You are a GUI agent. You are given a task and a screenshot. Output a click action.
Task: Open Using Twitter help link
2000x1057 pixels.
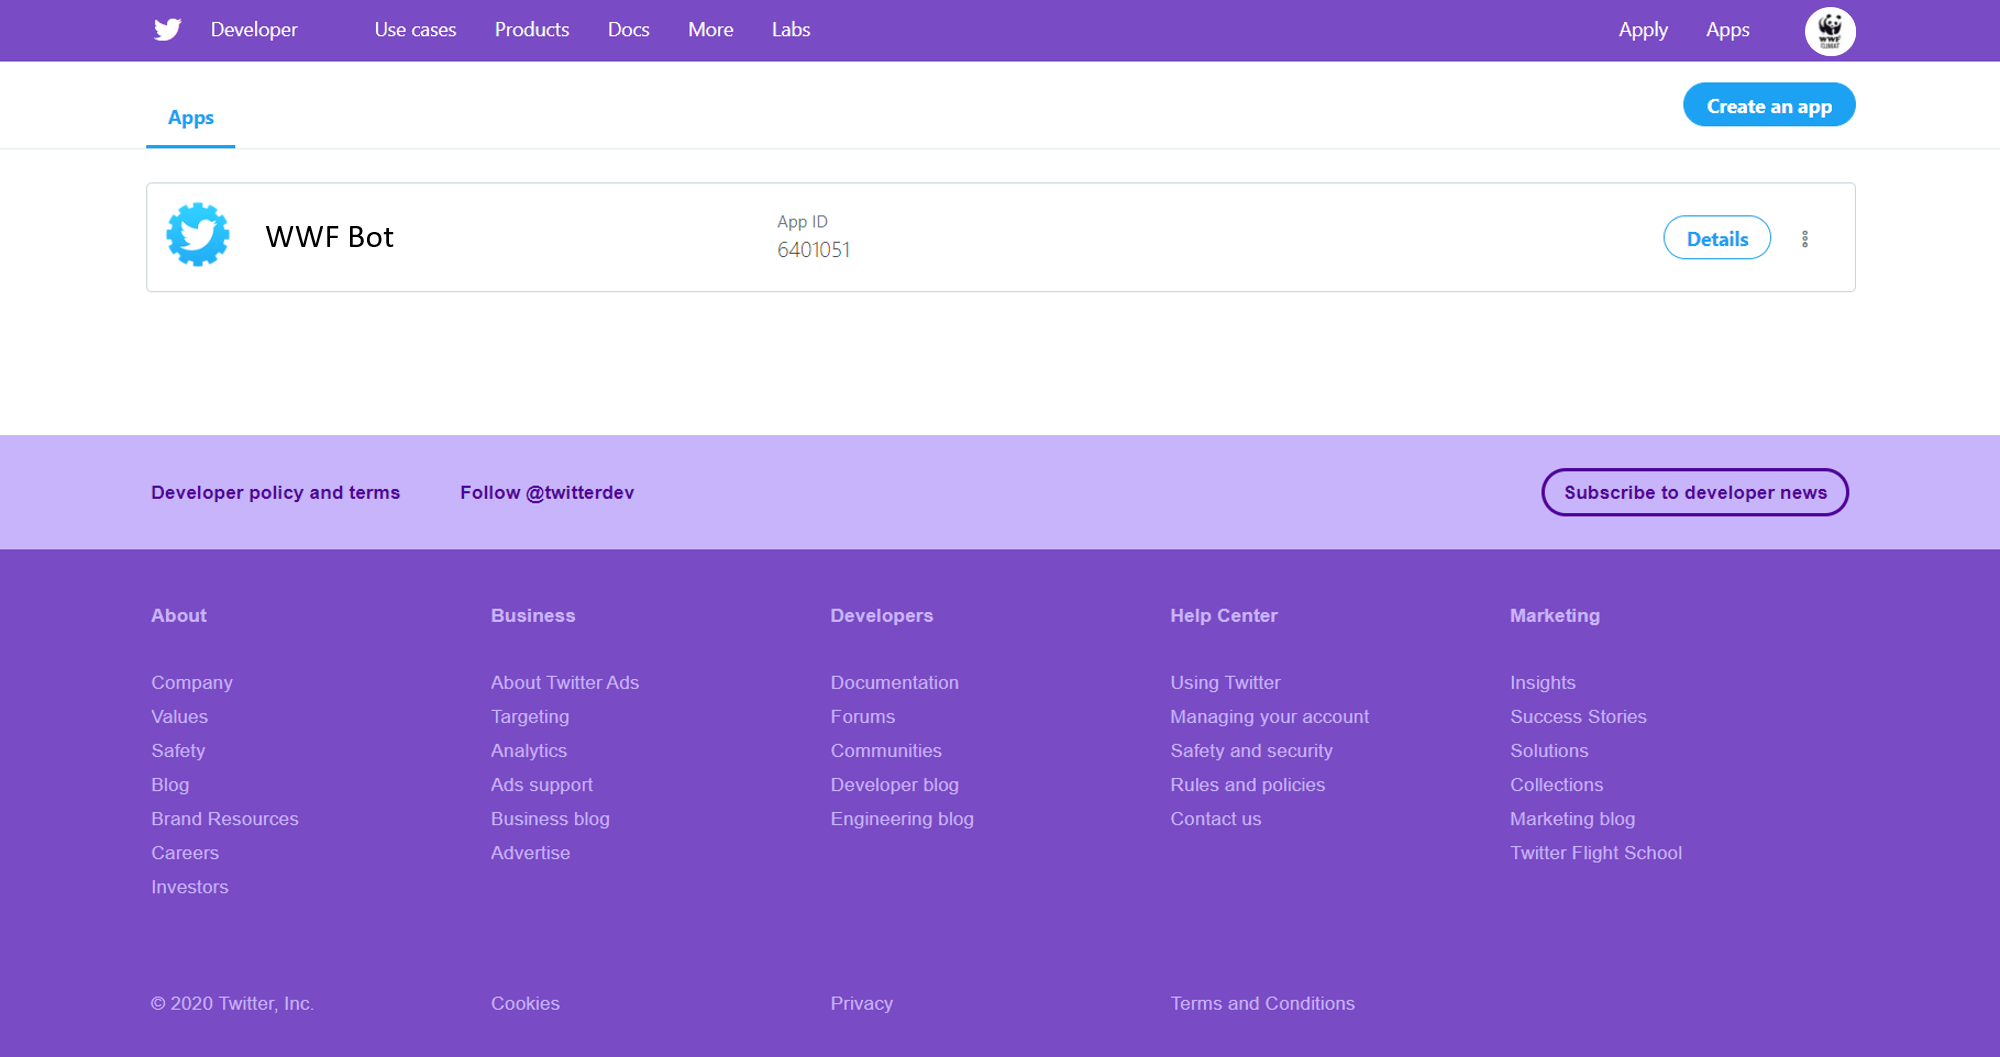pos(1225,683)
